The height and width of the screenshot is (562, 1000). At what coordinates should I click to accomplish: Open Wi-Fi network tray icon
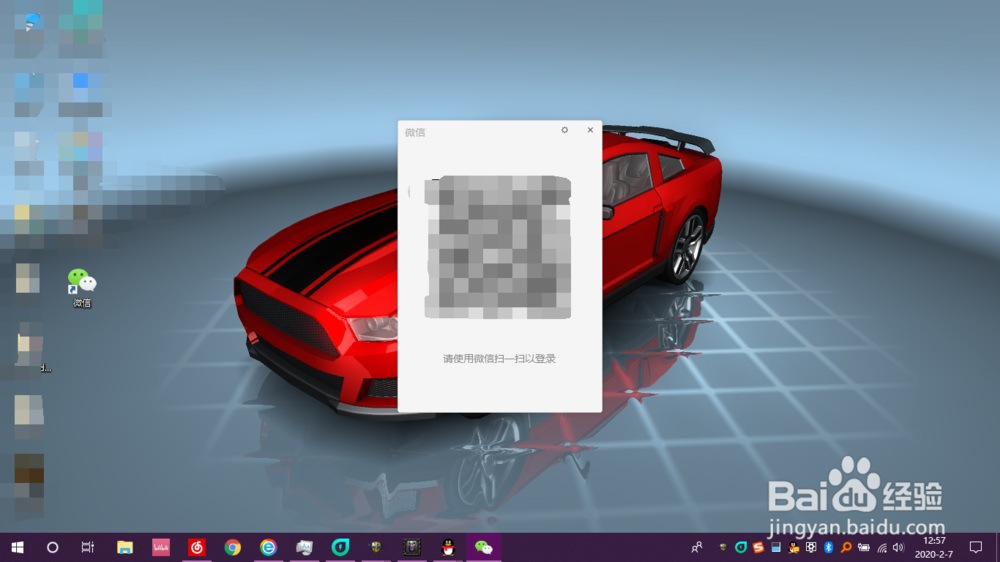click(x=882, y=547)
